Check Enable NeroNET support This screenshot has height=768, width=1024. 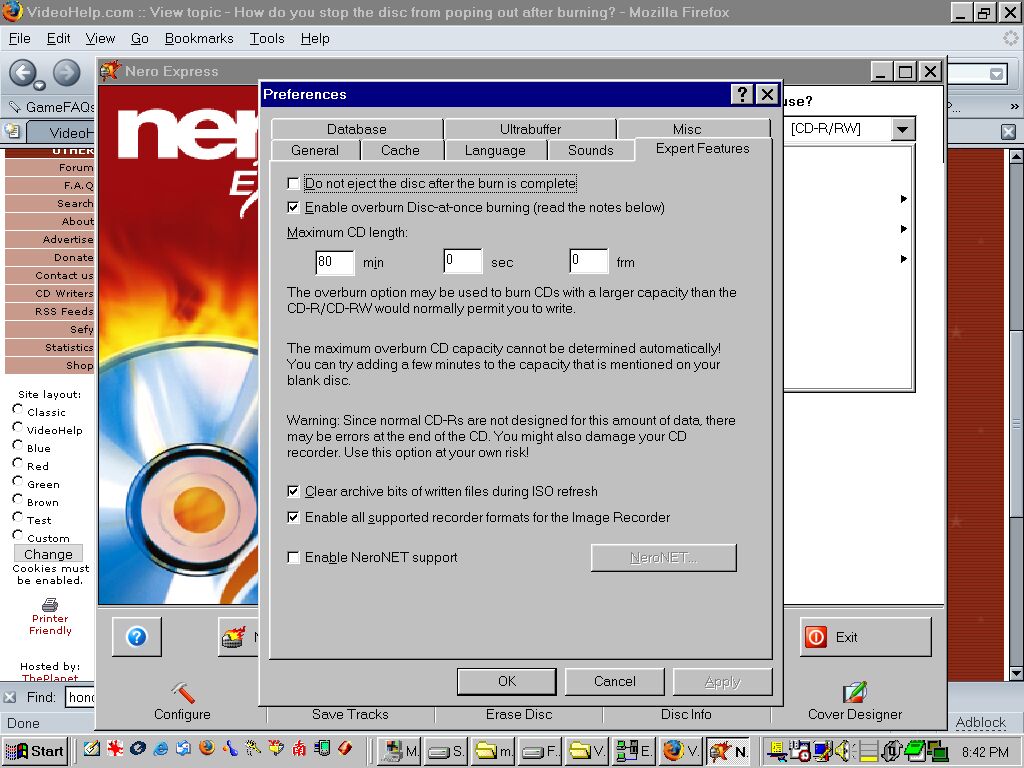293,557
